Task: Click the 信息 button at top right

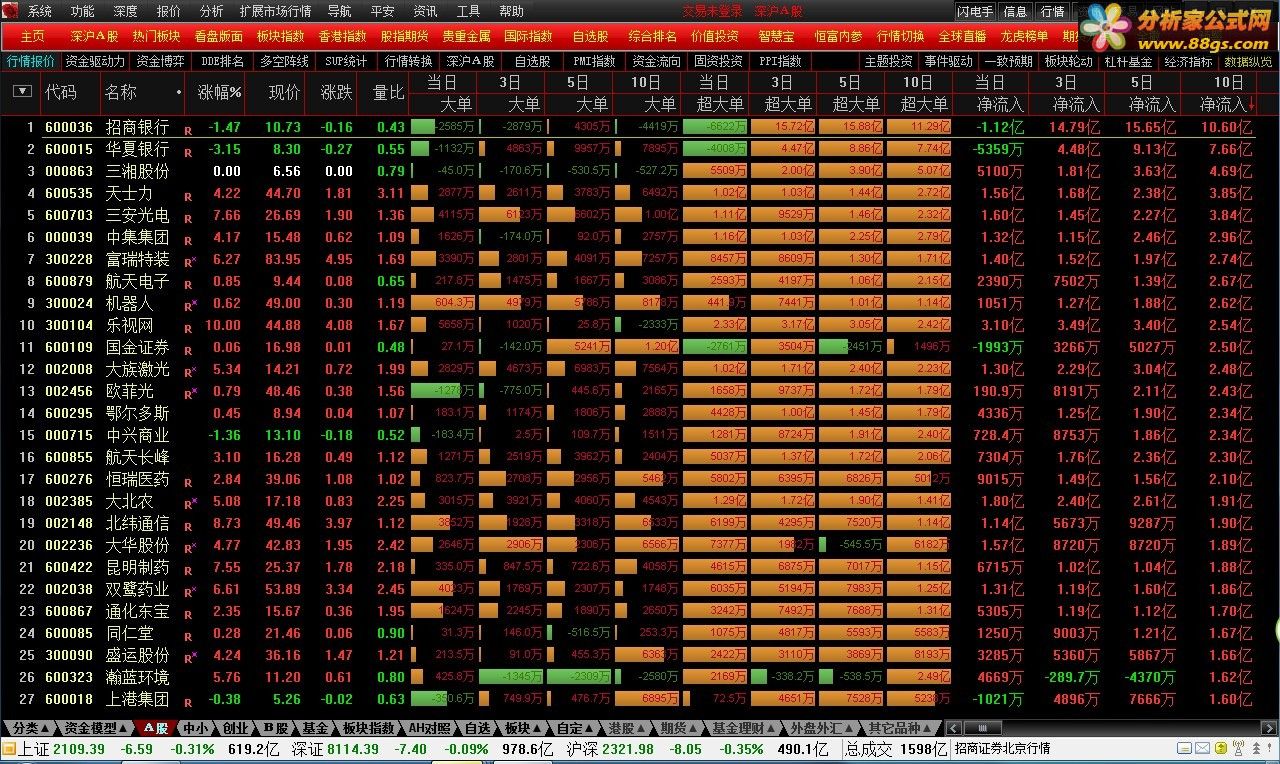Action: (x=1015, y=12)
